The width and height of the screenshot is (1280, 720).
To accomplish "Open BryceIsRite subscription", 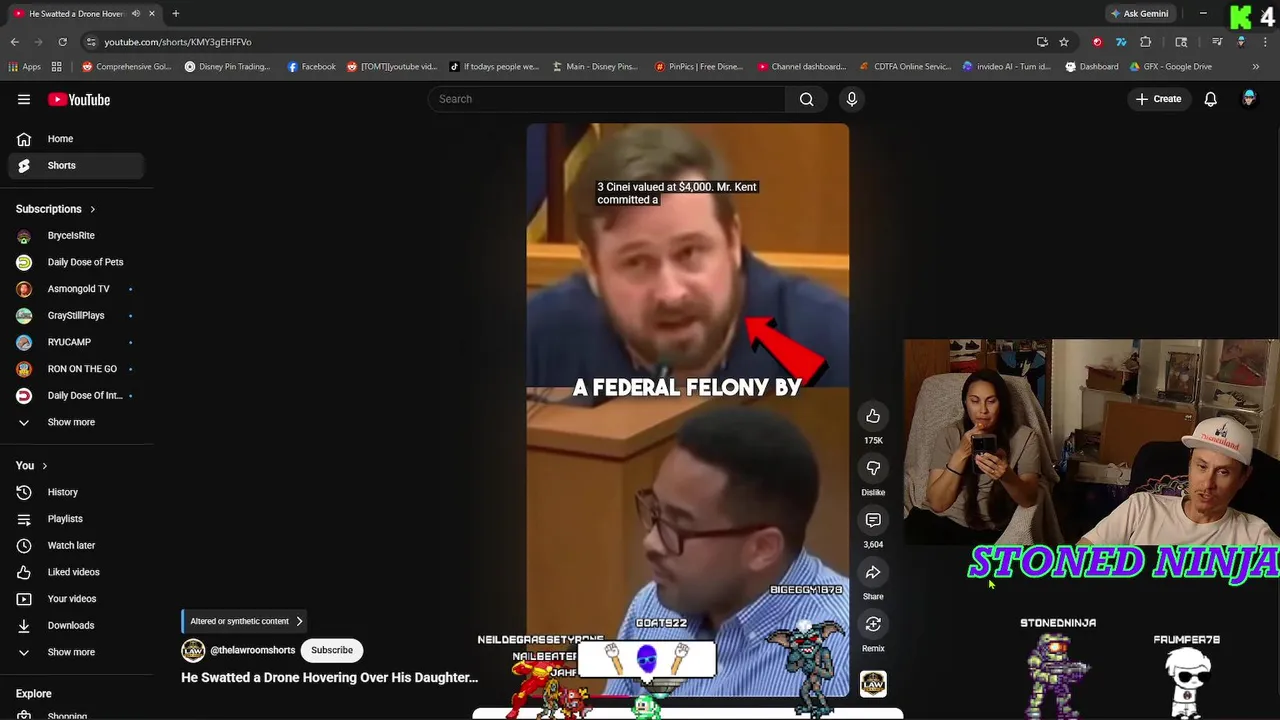I will coord(76,236).
